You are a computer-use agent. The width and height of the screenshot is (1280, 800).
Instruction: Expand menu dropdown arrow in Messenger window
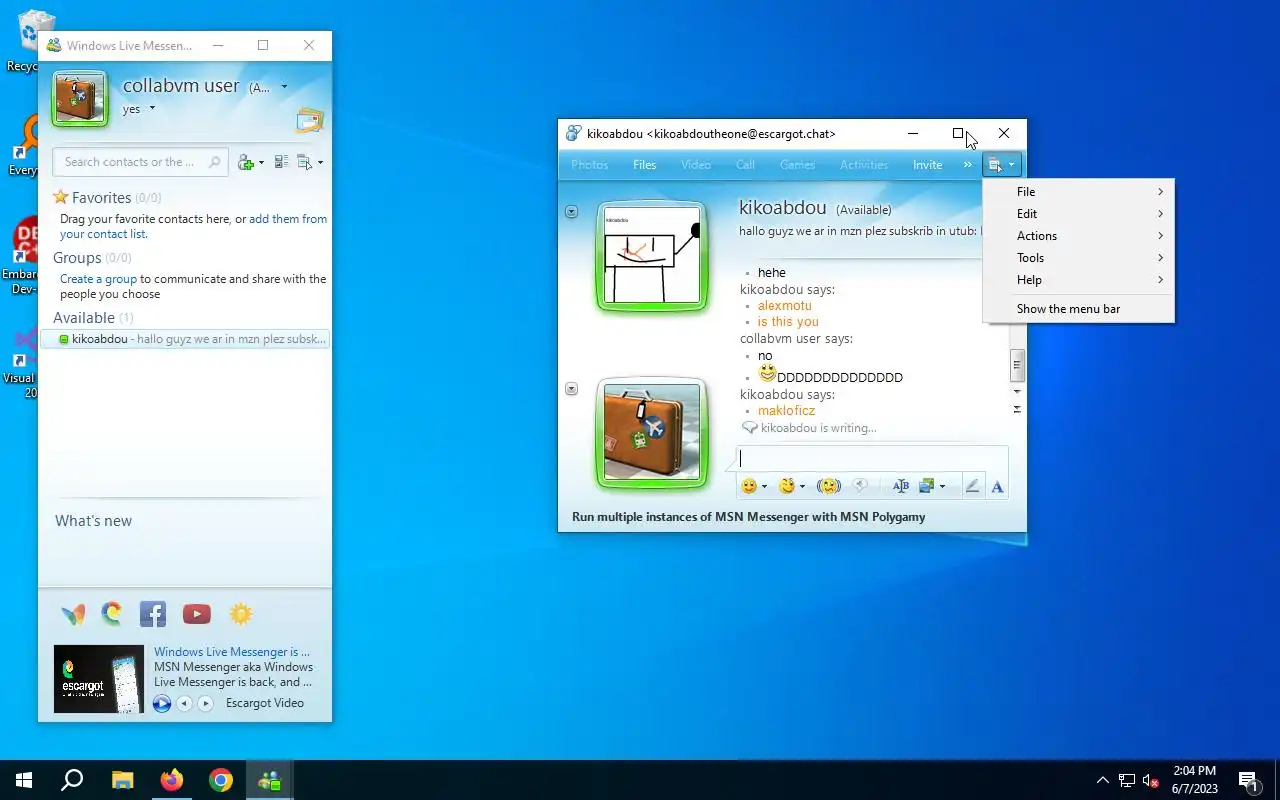(x=320, y=163)
